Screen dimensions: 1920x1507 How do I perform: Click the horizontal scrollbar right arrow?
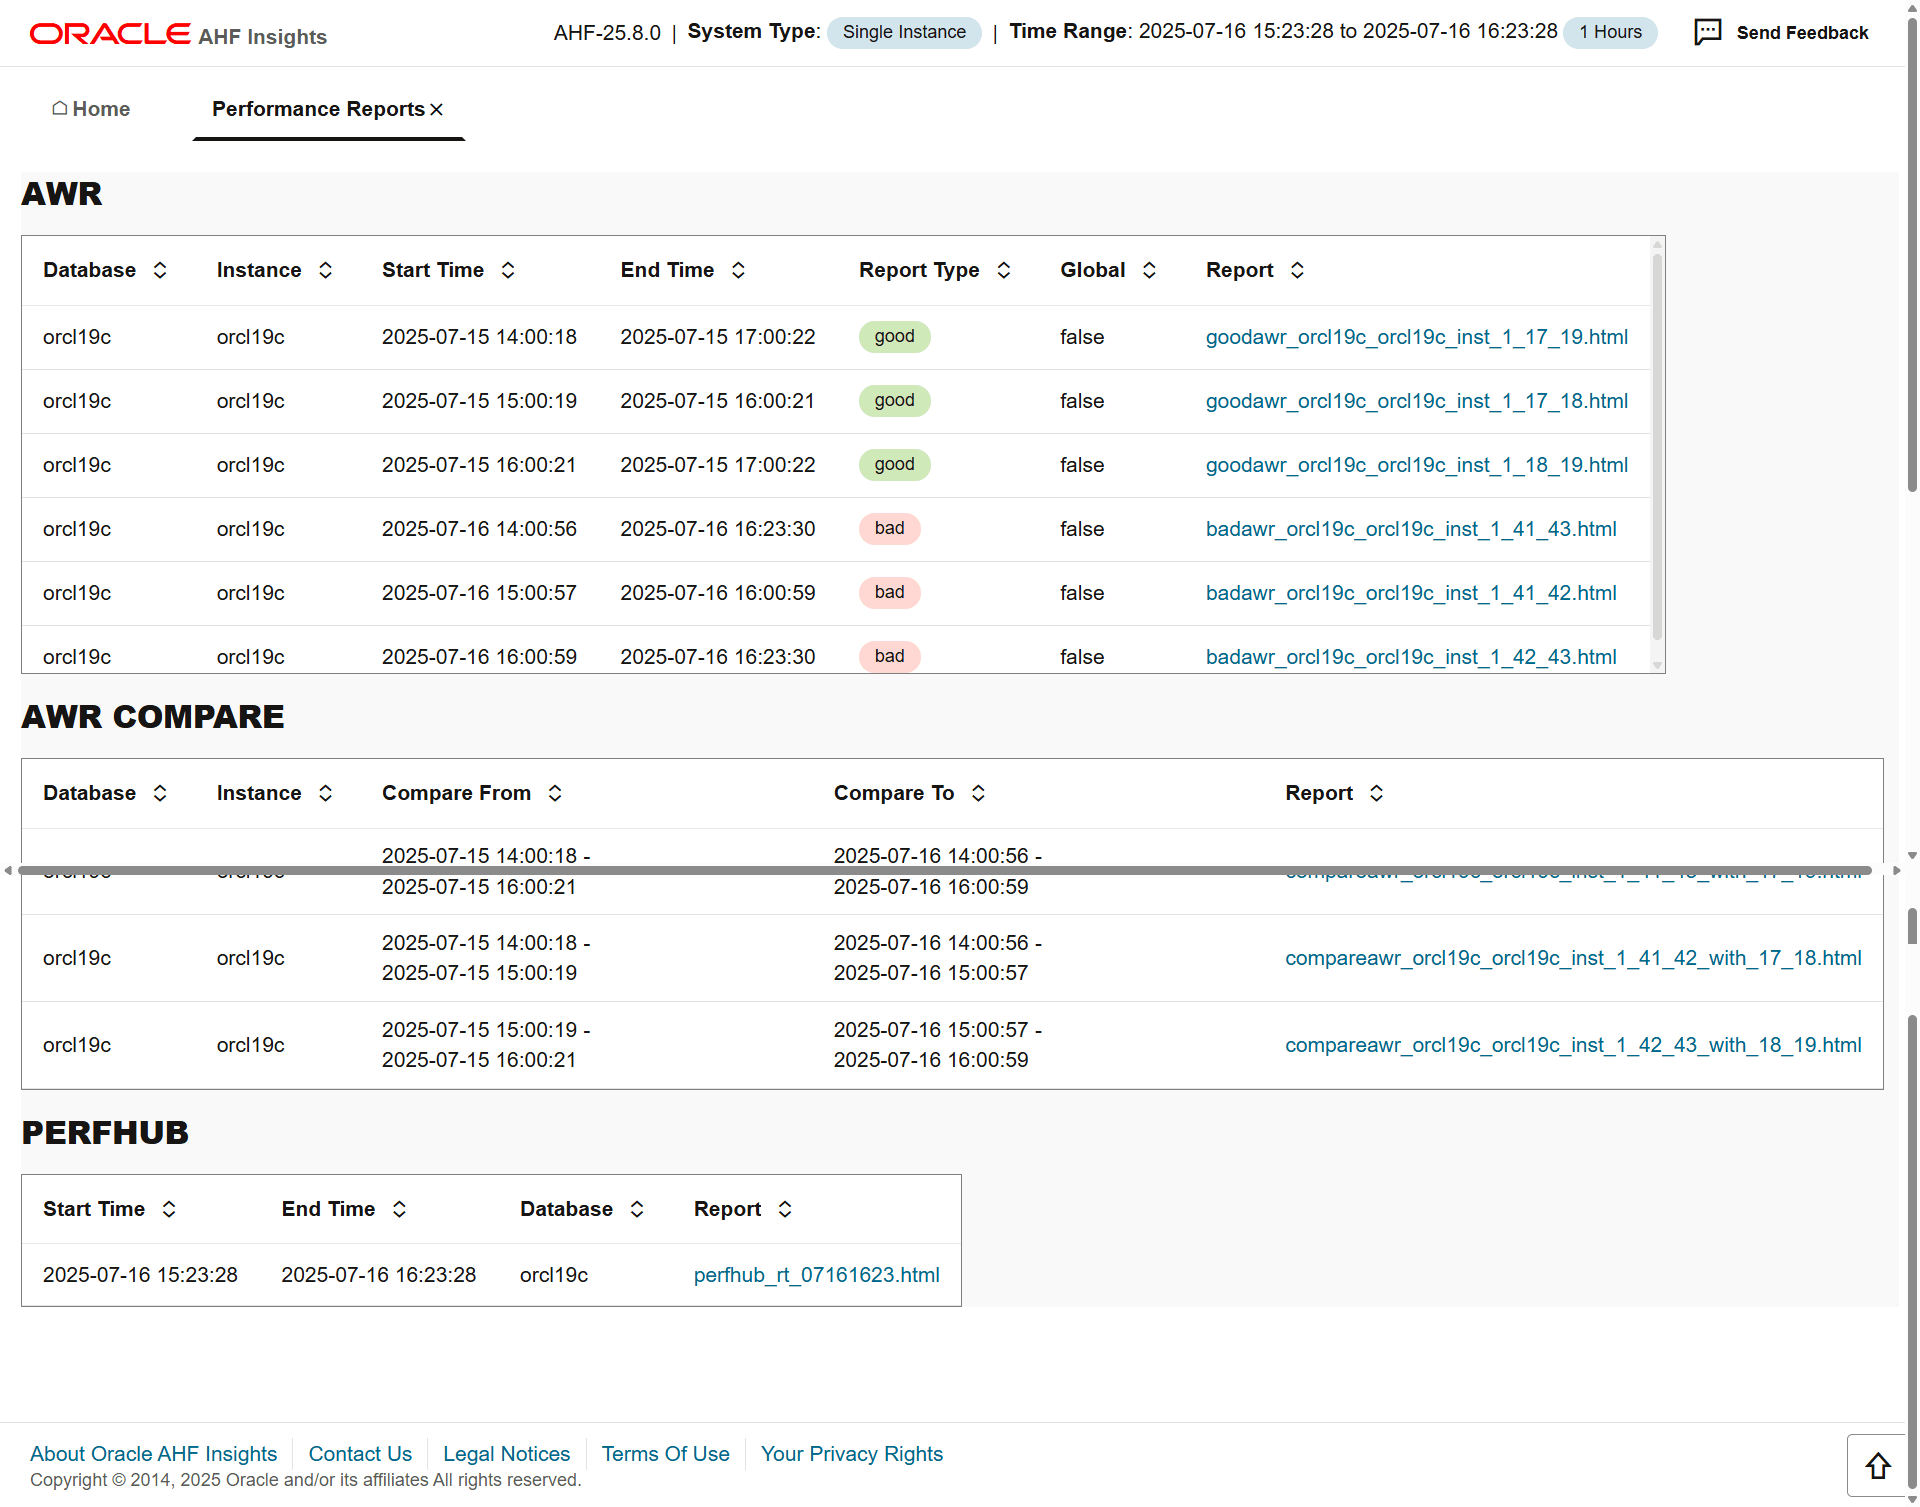tap(1896, 871)
